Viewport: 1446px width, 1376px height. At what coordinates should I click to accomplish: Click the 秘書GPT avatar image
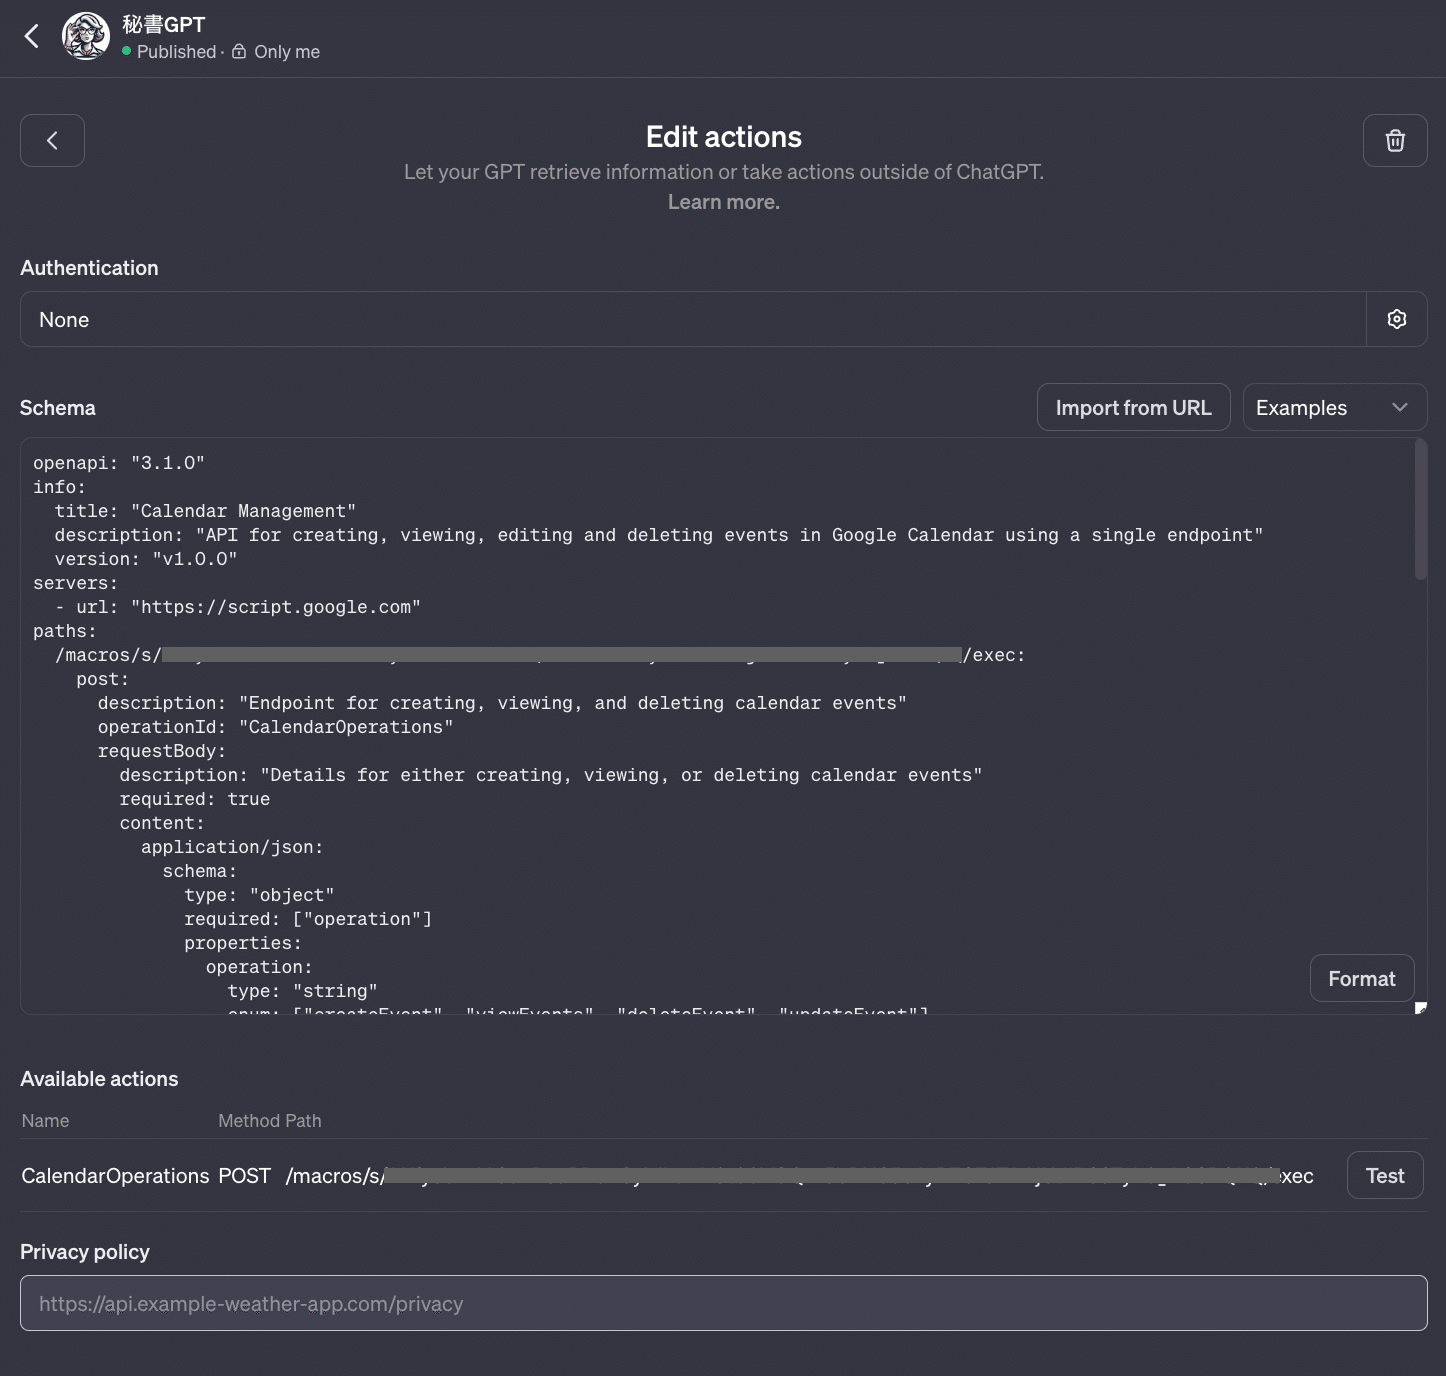(x=86, y=37)
